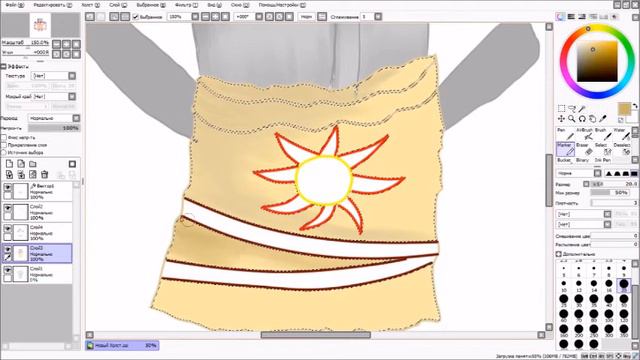The height and width of the screenshot is (360, 640).
Task: Open the Слой menu
Action: point(118,5)
